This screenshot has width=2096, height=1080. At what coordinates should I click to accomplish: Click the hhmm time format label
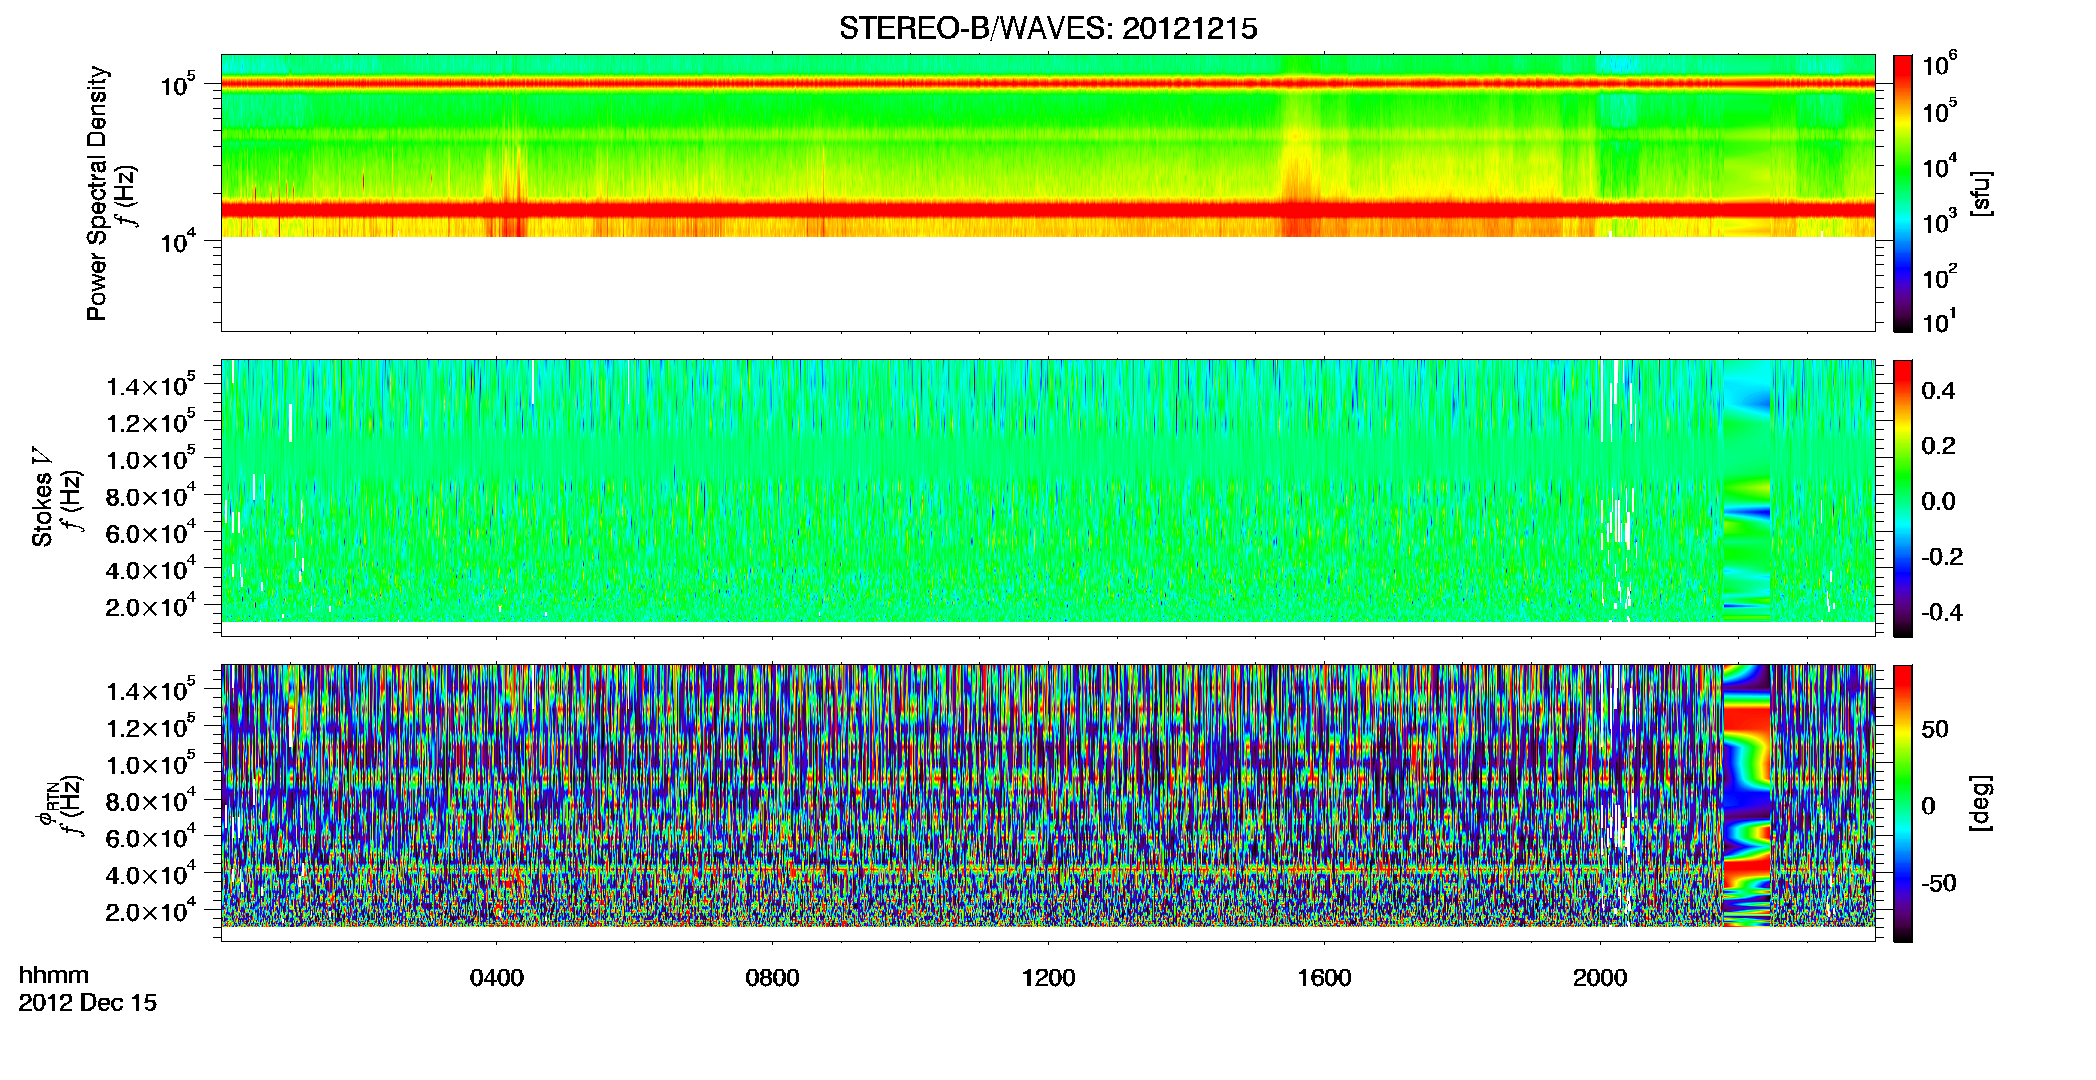[54, 975]
